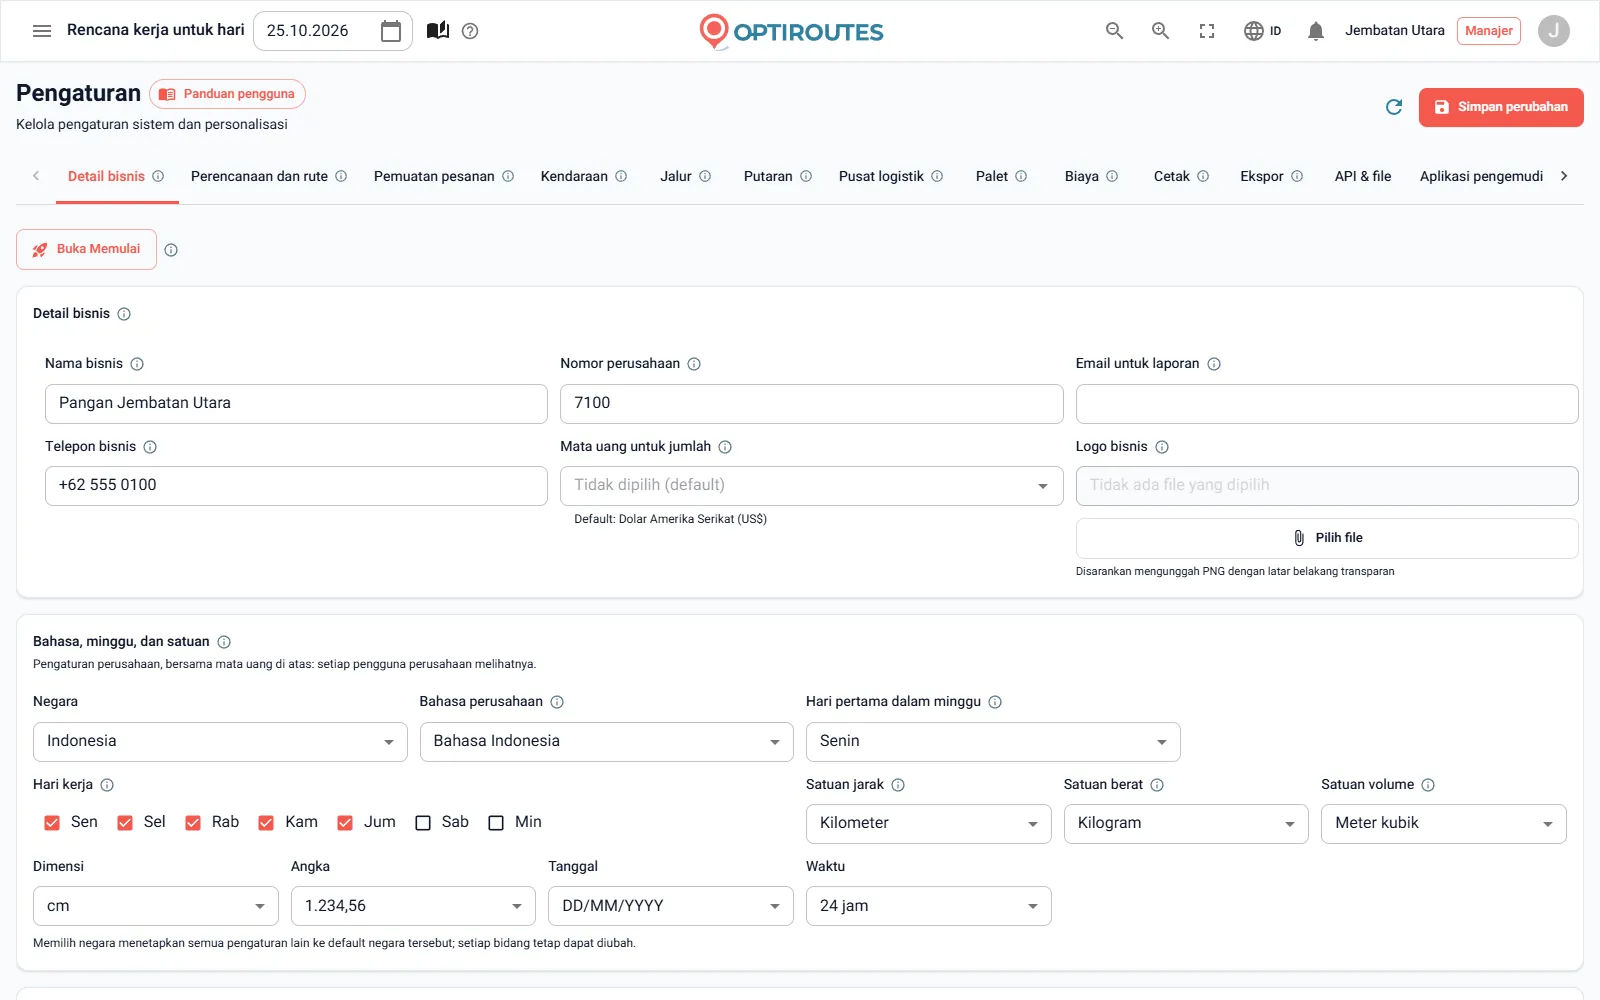Image resolution: width=1600 pixels, height=1000 pixels.
Task: Open notifications bell
Action: (x=1316, y=31)
